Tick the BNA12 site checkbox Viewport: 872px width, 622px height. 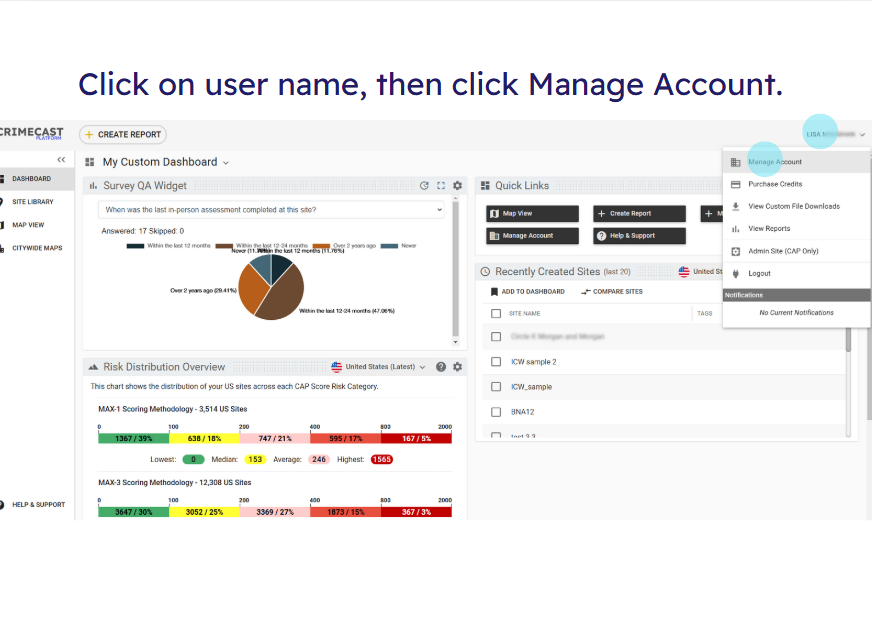point(496,411)
